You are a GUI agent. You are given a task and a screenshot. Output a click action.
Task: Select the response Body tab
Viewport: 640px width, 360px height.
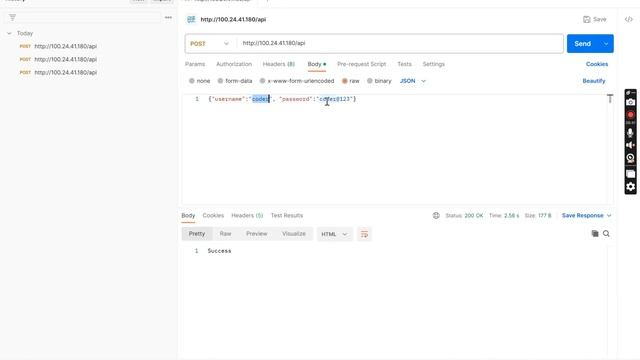188,216
